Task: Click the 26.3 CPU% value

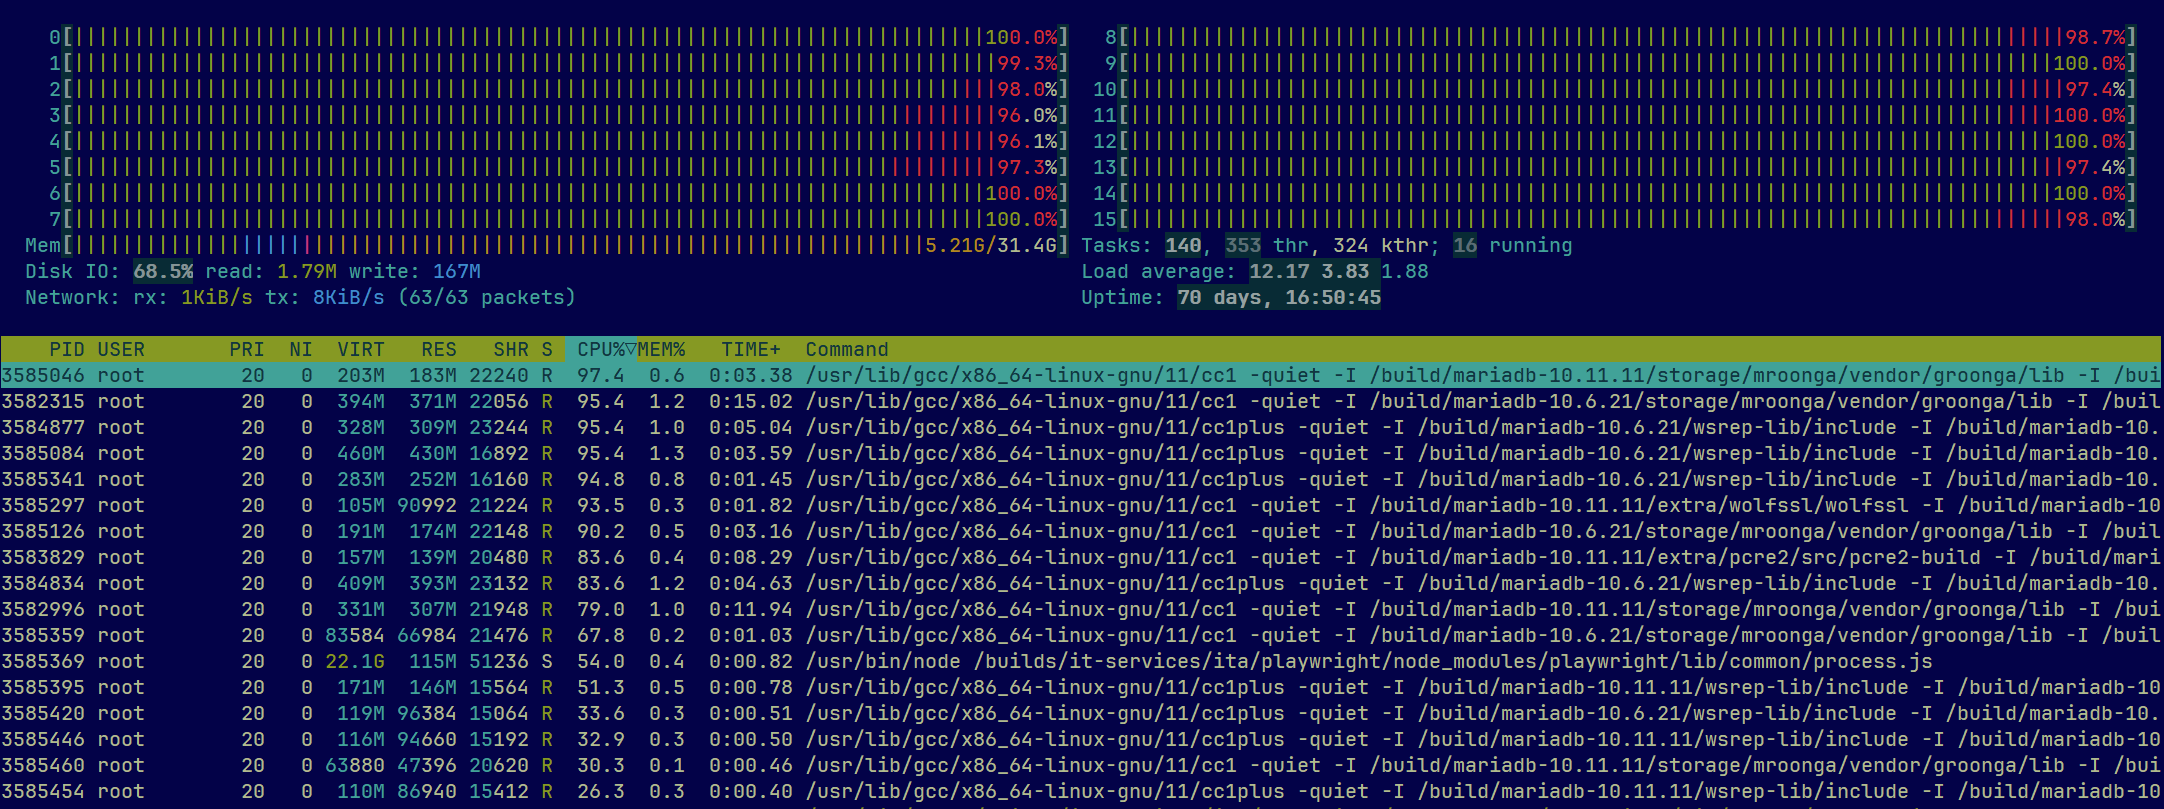Action: point(601,791)
